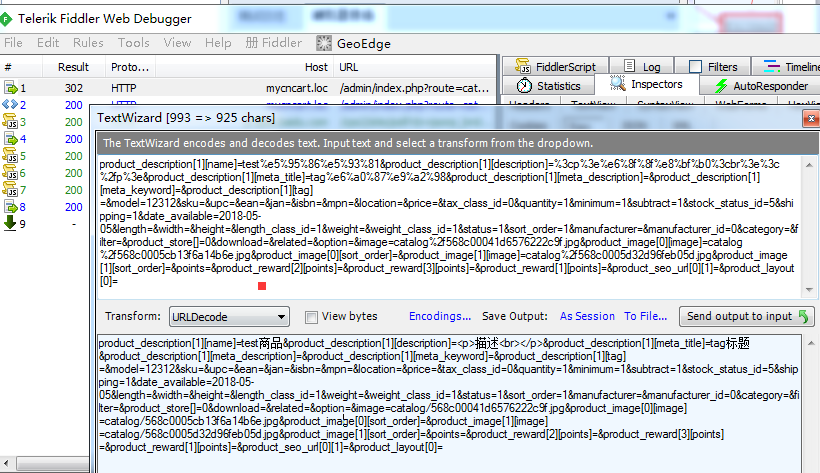Click the 302 result of session 1
Viewport: 820px width, 473px height.
(x=74, y=88)
